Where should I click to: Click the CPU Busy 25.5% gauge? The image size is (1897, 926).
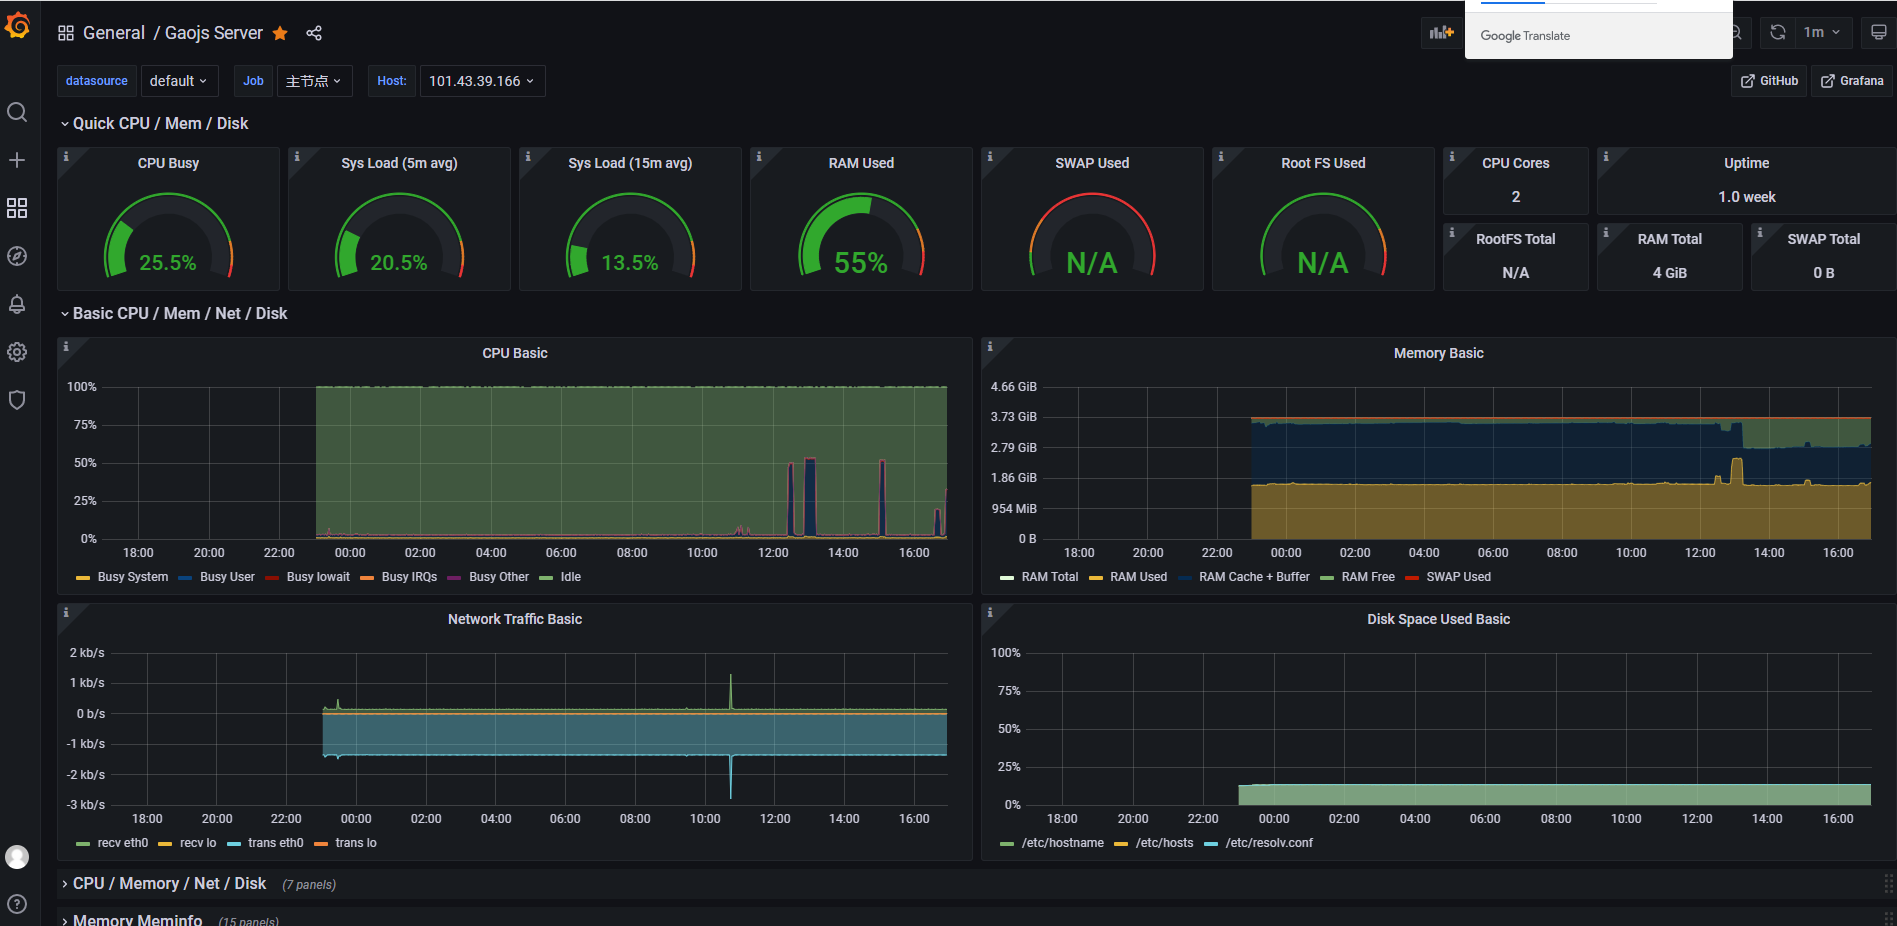coord(168,235)
